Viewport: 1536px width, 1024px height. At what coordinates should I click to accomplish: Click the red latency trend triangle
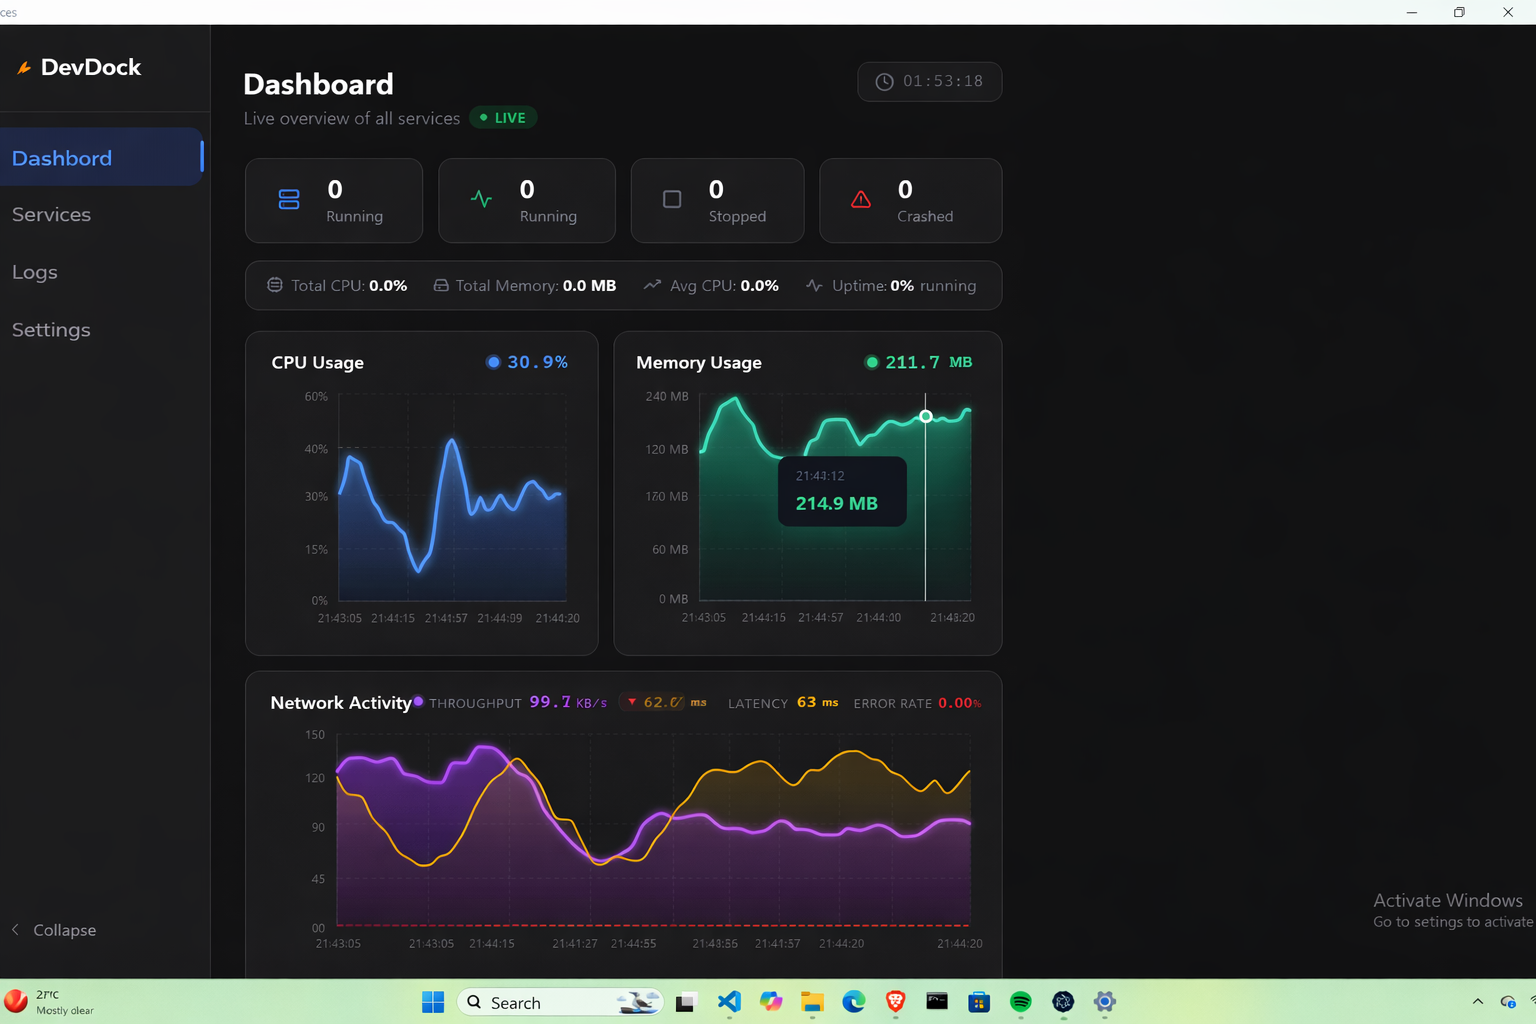pyautogui.click(x=633, y=702)
